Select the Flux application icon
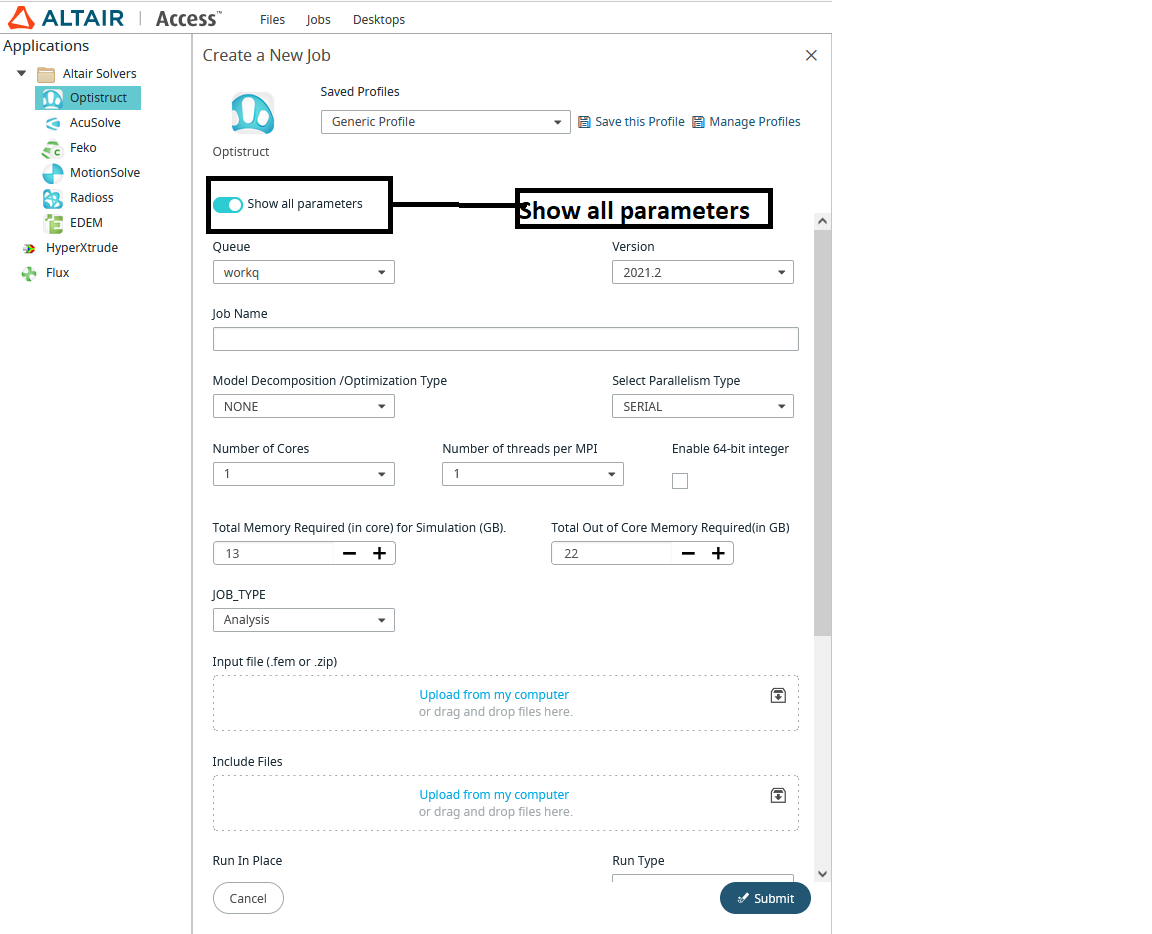This screenshot has height=934, width=1152. click(x=29, y=273)
